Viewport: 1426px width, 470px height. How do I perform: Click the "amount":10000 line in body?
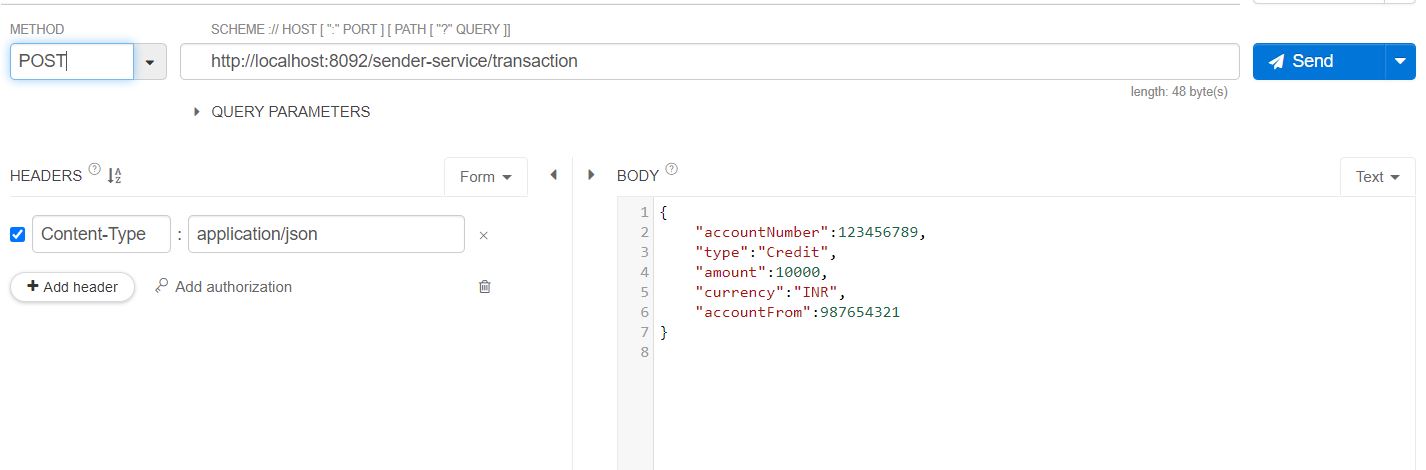762,272
